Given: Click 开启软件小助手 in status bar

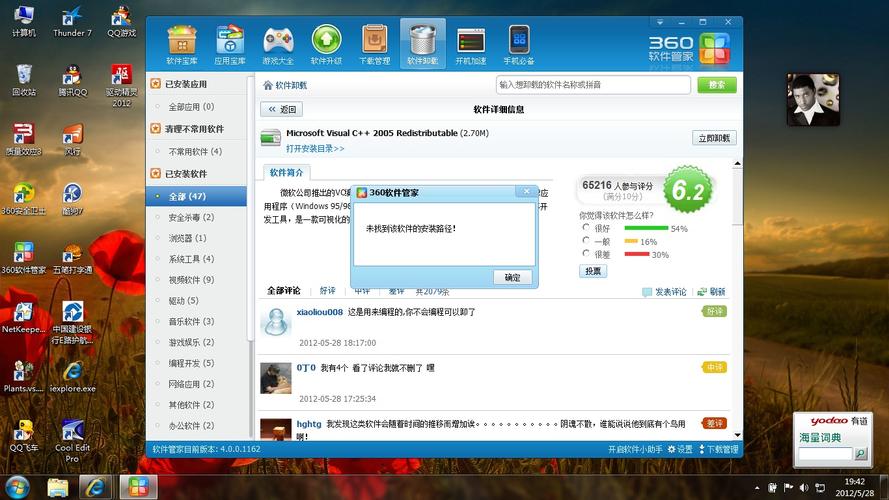Looking at the screenshot, I should click(635, 449).
